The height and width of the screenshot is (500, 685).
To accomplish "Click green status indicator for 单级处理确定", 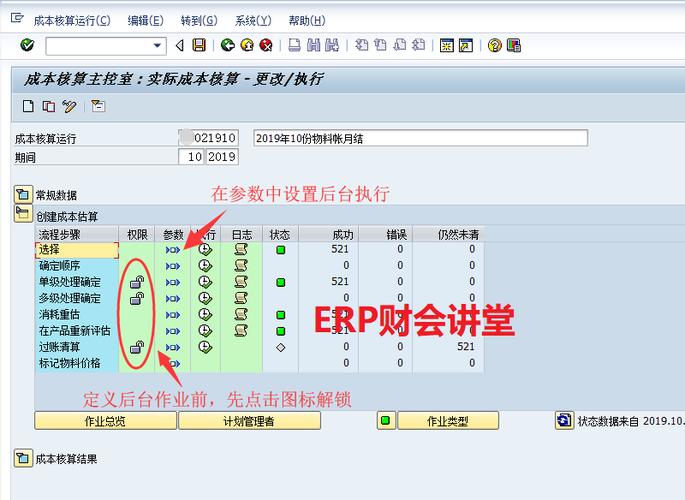I will (x=280, y=283).
